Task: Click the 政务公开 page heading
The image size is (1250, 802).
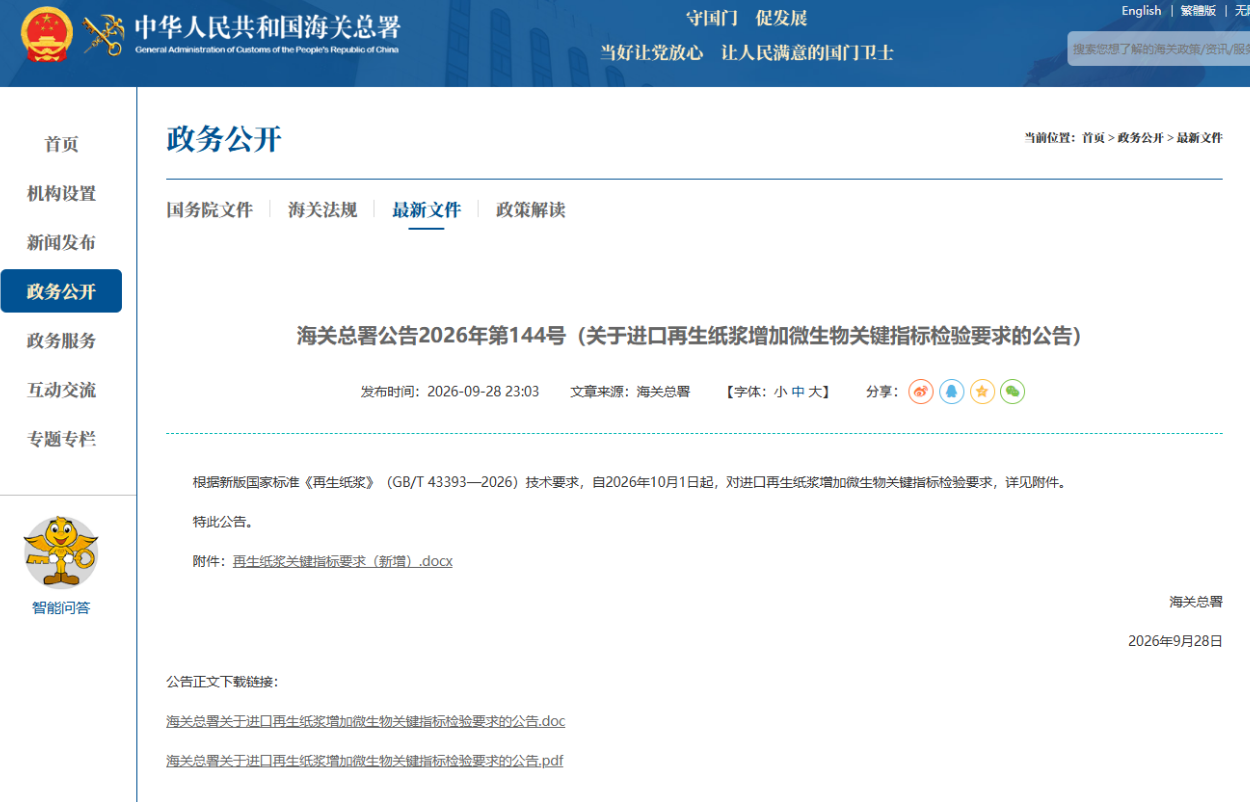Action: click(224, 139)
